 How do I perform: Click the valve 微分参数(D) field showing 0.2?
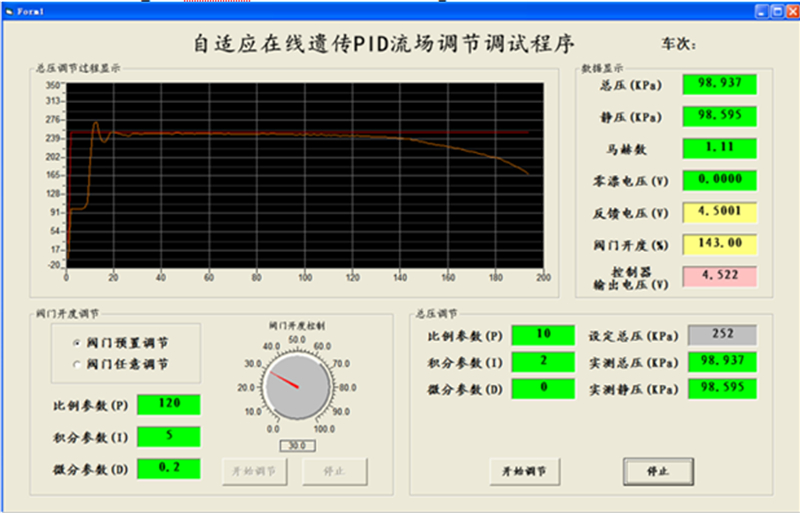[x=168, y=467]
